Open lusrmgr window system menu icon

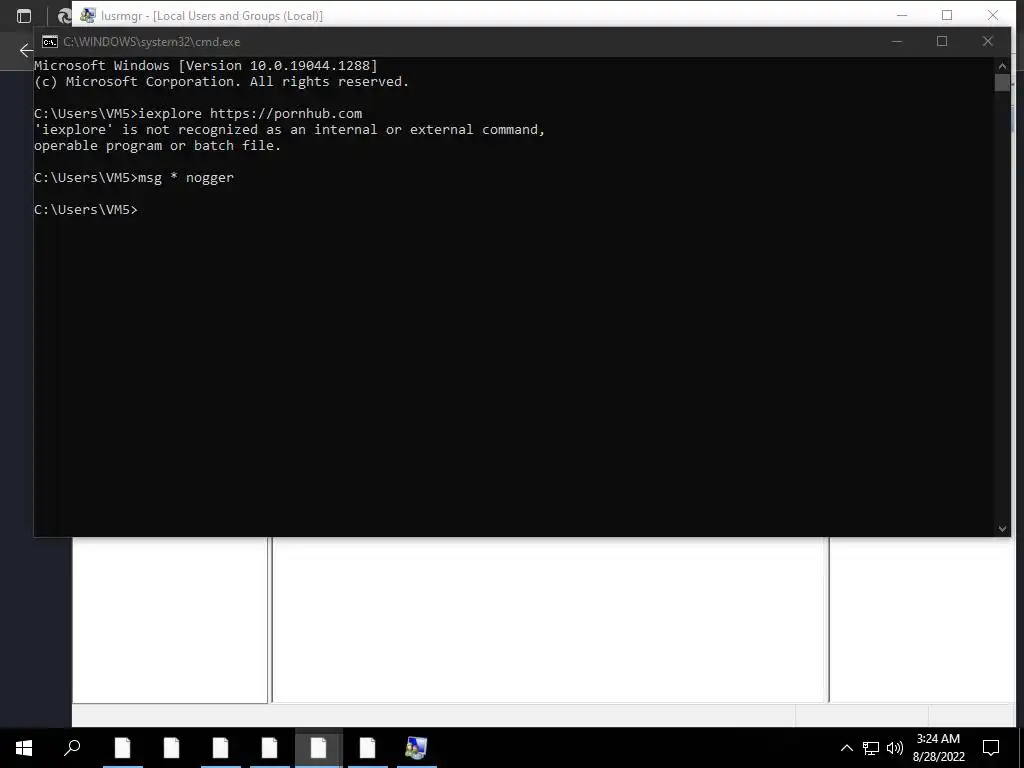pyautogui.click(x=88, y=15)
